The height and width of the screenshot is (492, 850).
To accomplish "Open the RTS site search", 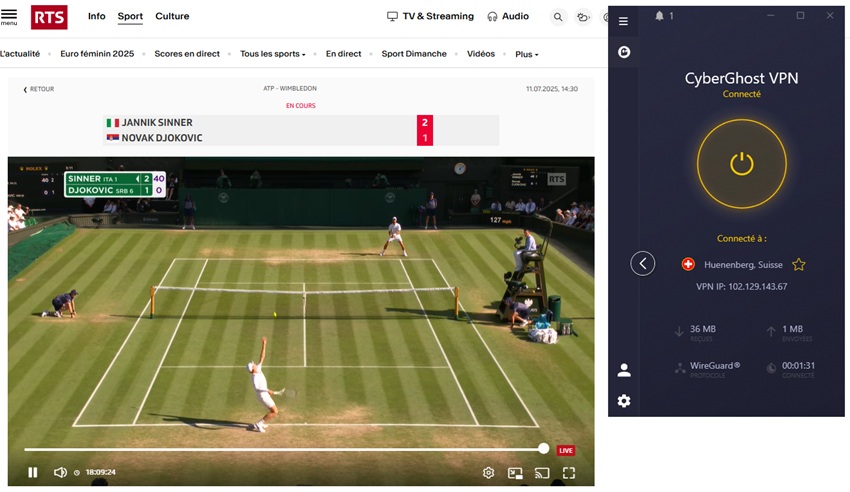I will [x=557, y=17].
